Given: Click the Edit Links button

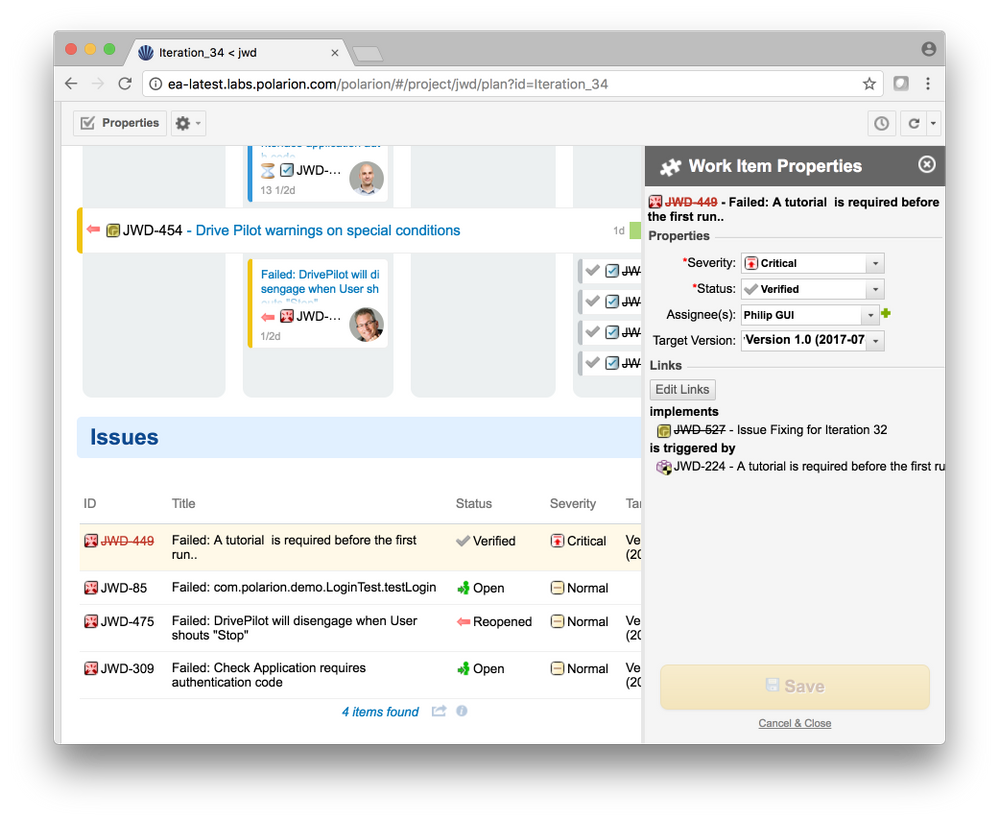Looking at the screenshot, I should (682, 390).
